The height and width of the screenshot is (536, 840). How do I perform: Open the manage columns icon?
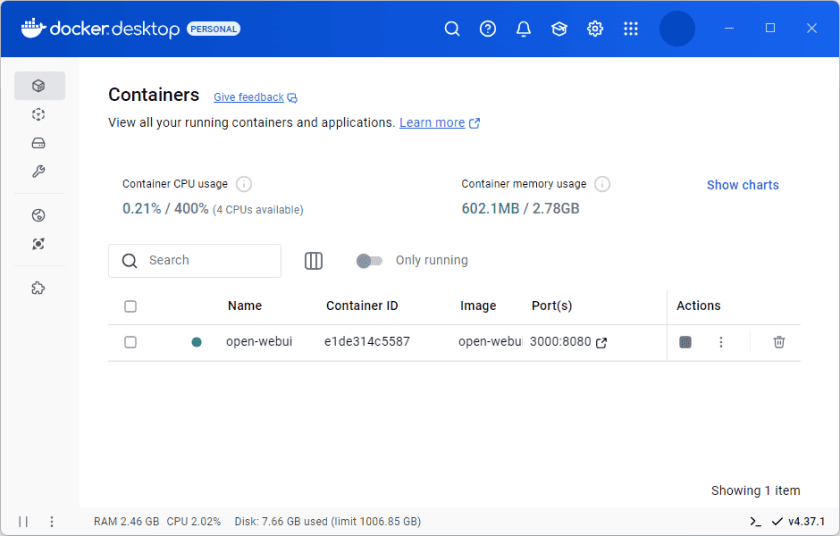click(x=313, y=261)
